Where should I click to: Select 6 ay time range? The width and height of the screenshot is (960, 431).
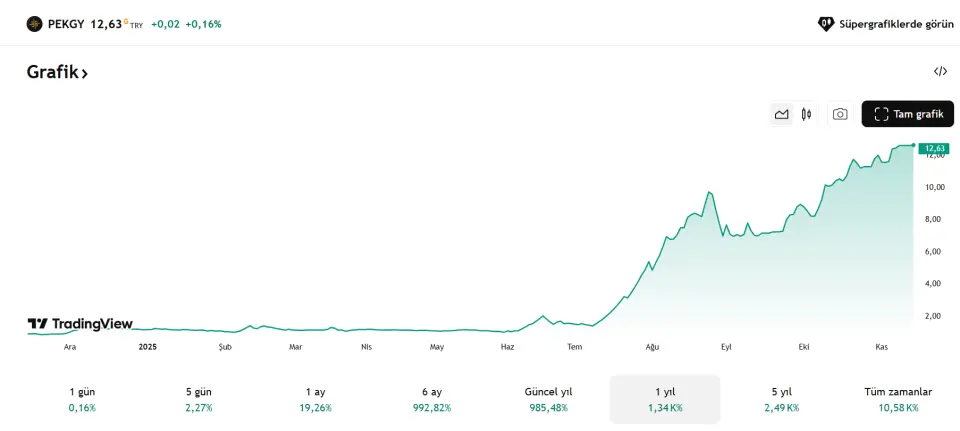click(x=431, y=399)
